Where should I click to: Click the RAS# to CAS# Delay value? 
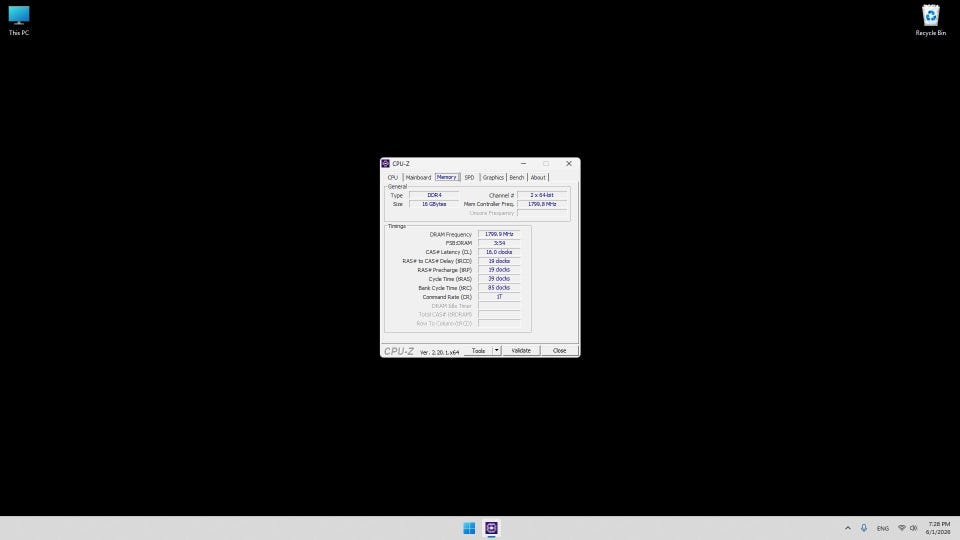[x=499, y=261]
